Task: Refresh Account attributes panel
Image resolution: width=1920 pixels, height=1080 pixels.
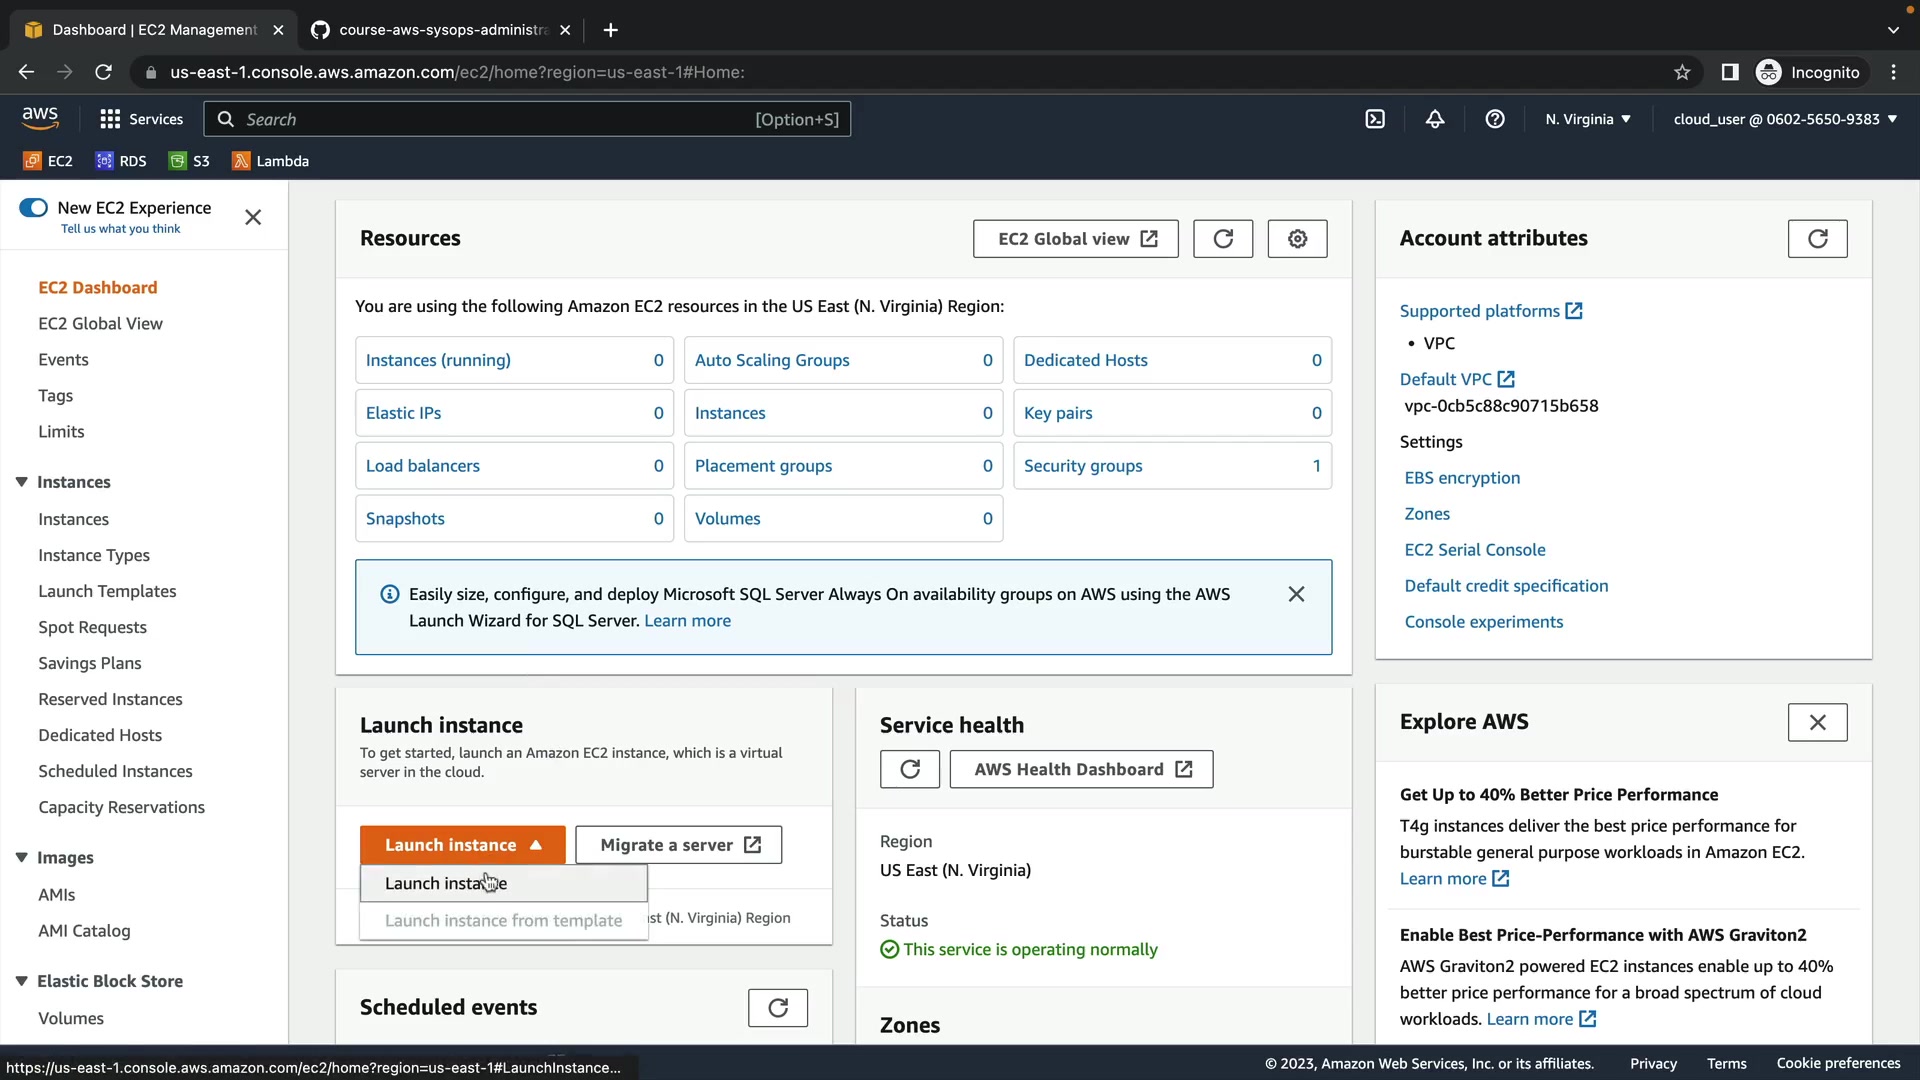Action: [1817, 239]
